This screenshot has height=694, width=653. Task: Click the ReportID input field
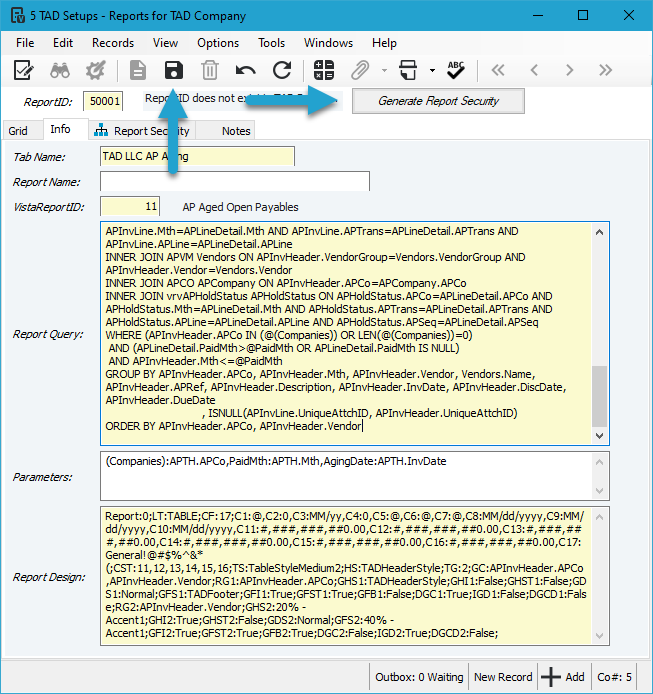point(103,101)
